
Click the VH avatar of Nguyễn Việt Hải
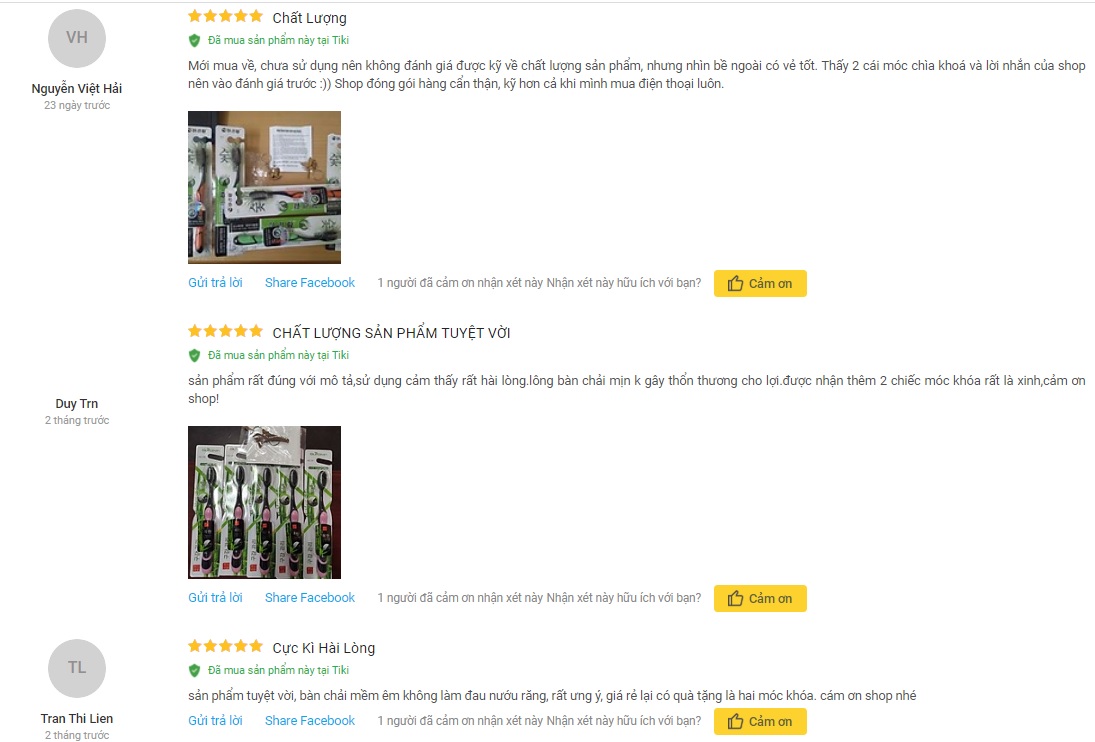(x=77, y=38)
